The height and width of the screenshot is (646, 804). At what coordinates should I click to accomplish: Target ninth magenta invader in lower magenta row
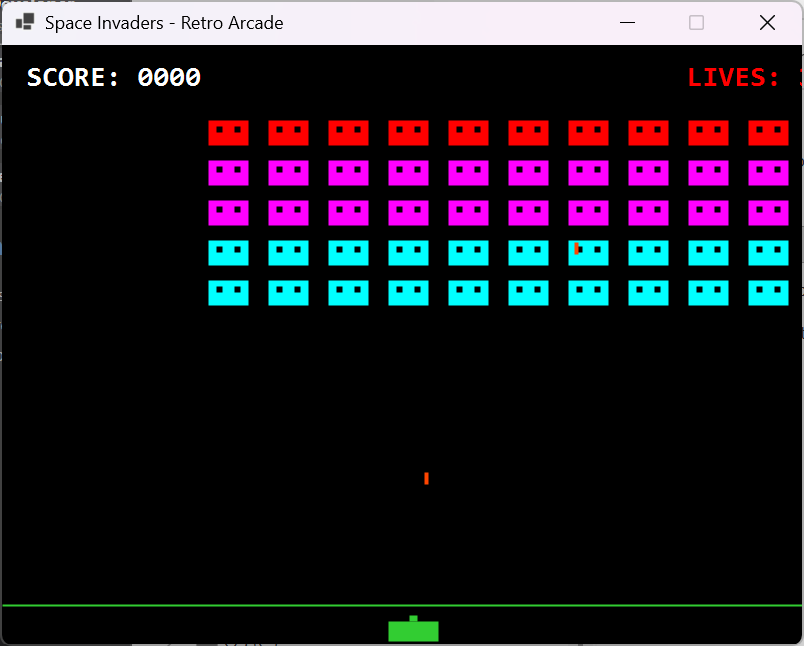click(x=709, y=213)
